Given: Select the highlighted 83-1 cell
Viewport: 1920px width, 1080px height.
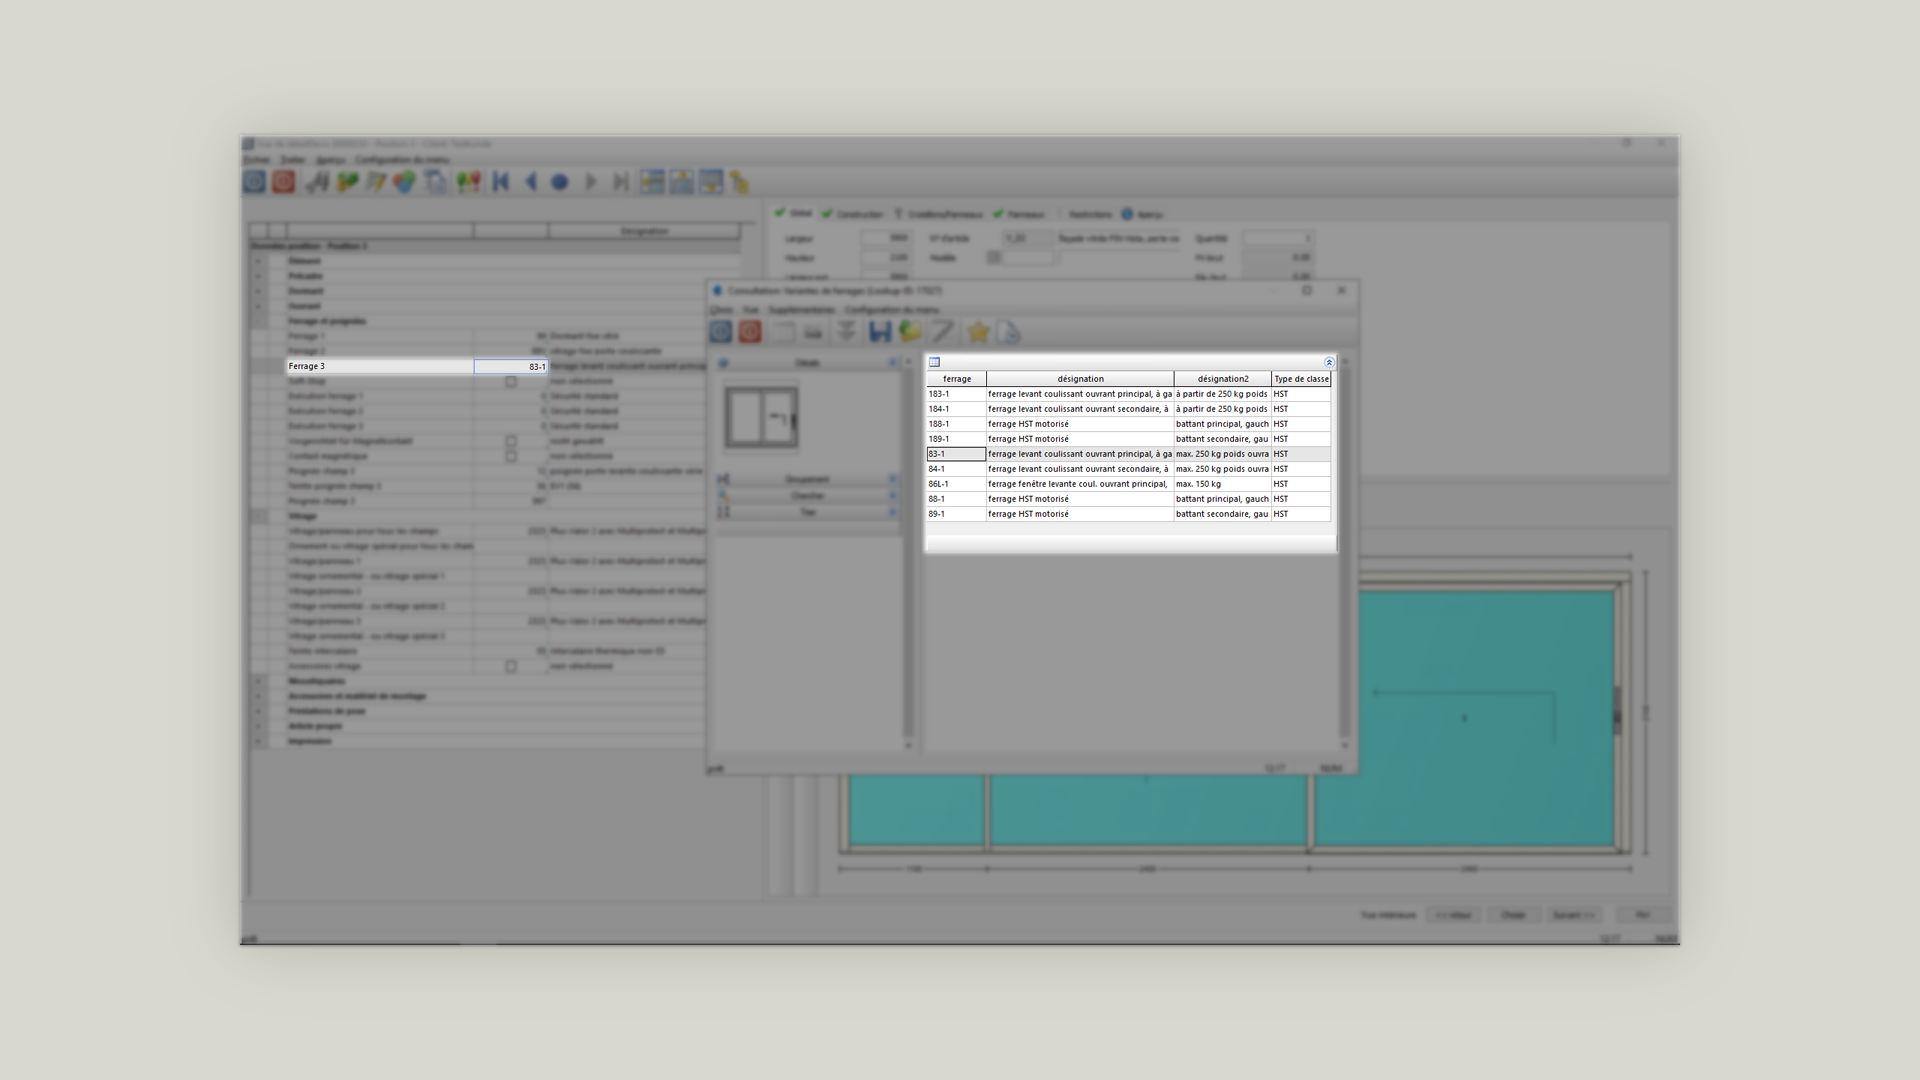Looking at the screenshot, I should click(956, 454).
